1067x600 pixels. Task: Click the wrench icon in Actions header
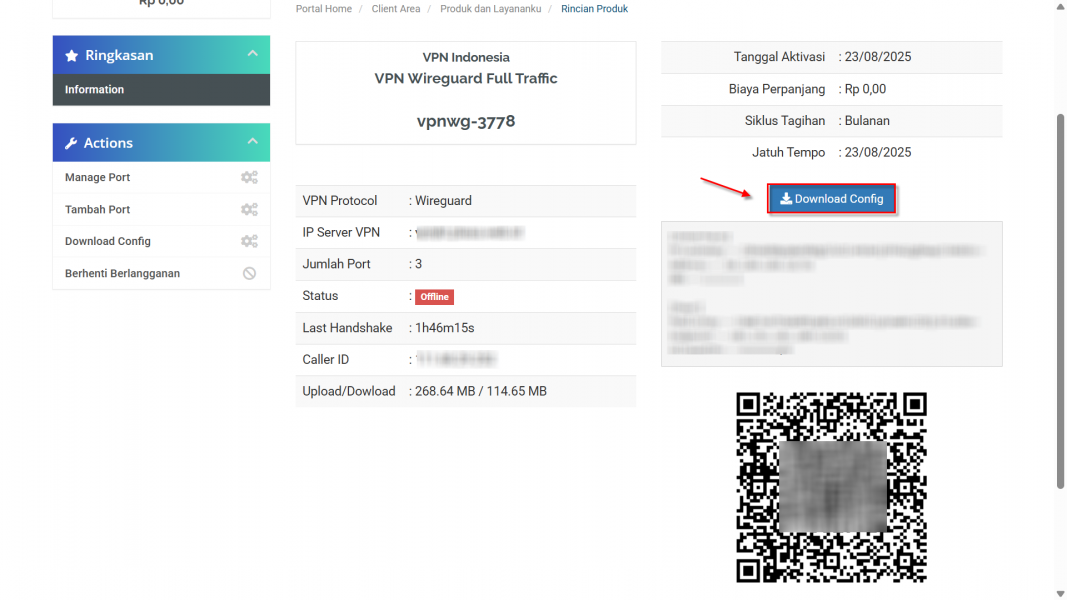click(71, 144)
